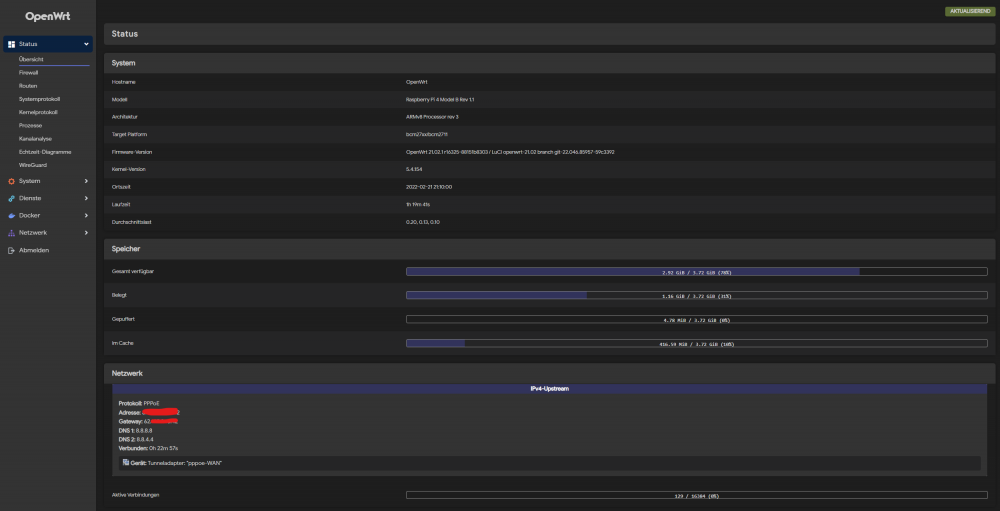Click the System section header in content

pyautogui.click(x=549, y=63)
